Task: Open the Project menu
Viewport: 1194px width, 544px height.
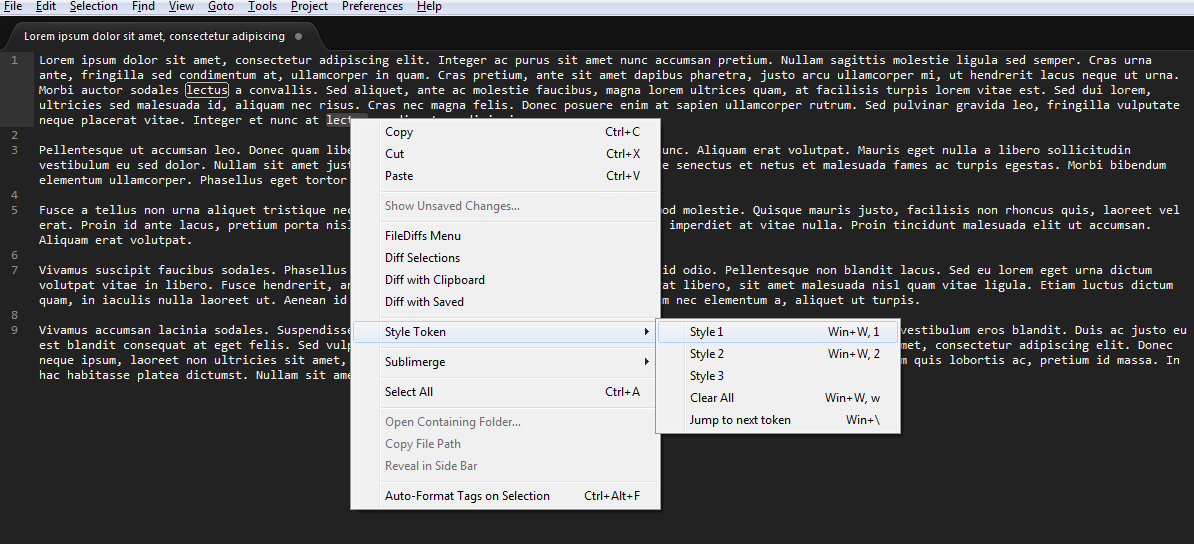Action: 309,6
